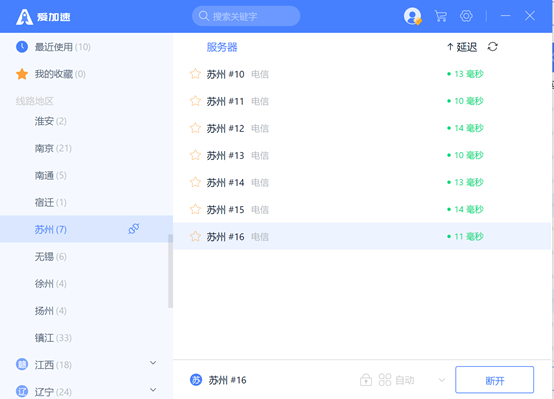Click 13 毫秒 latency of 苏州 #10
The image size is (554, 399).
[468, 74]
